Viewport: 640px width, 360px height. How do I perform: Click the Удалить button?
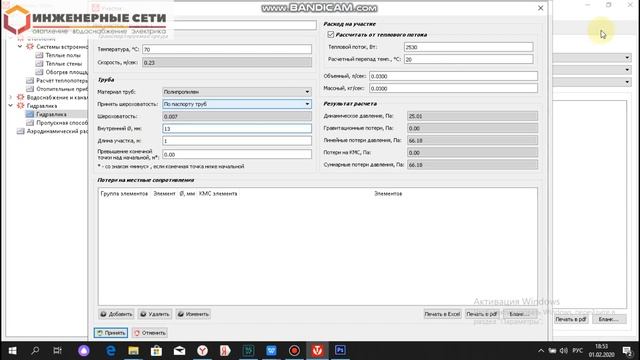[x=155, y=314]
